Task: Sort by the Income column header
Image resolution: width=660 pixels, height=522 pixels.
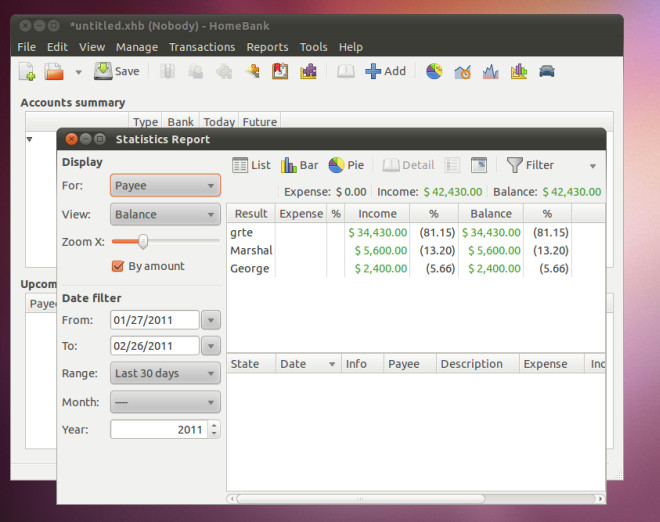Action: pyautogui.click(x=377, y=214)
